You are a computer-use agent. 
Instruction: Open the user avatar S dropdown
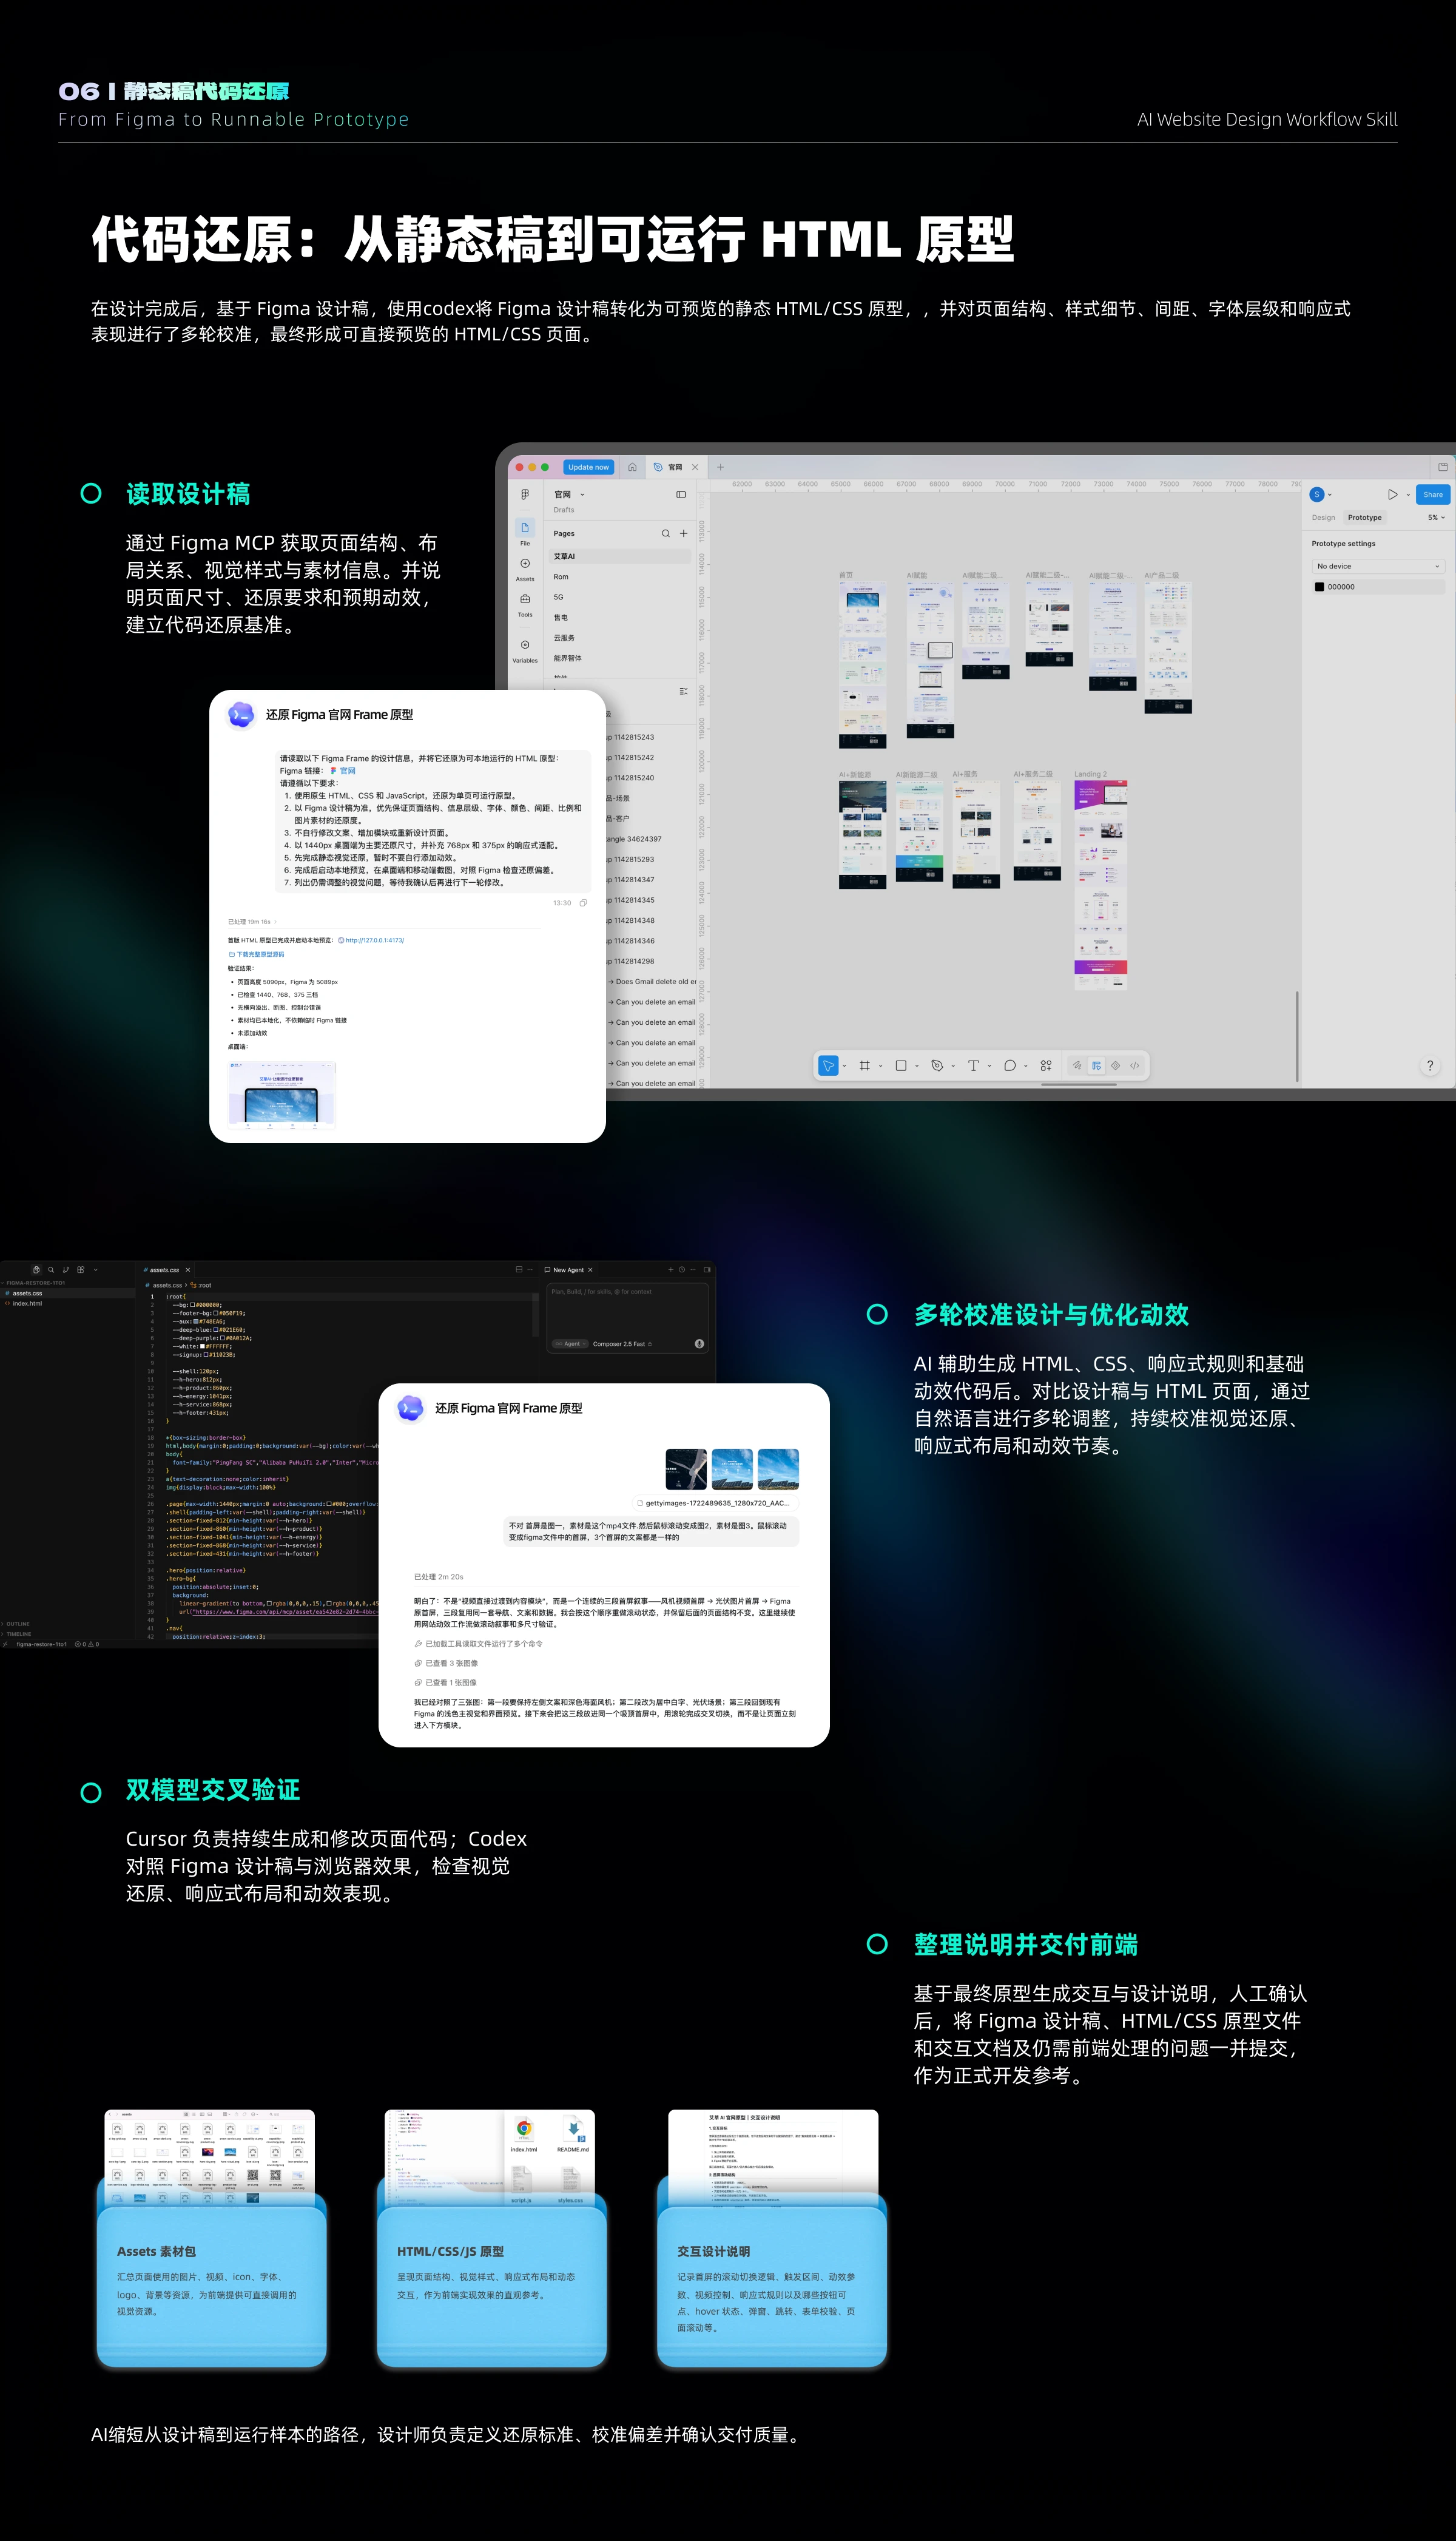(x=1321, y=494)
